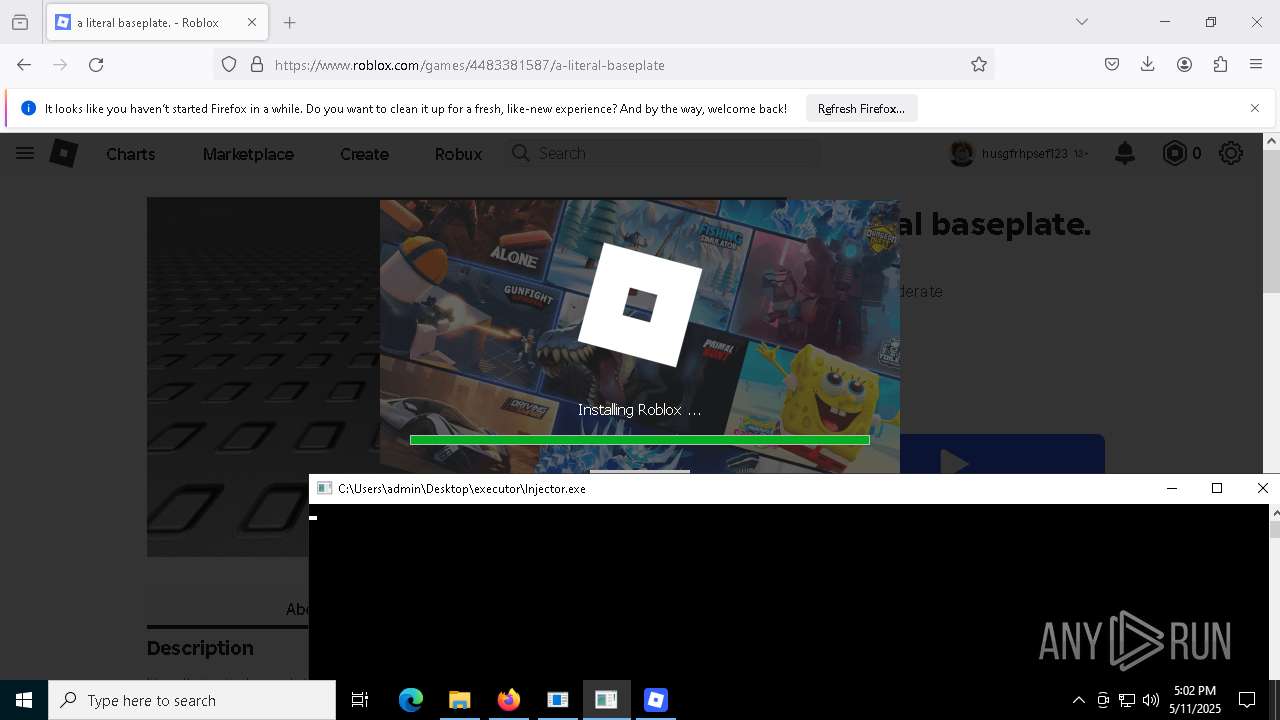
Task: Go to Roblox home via logo
Action: [64, 153]
